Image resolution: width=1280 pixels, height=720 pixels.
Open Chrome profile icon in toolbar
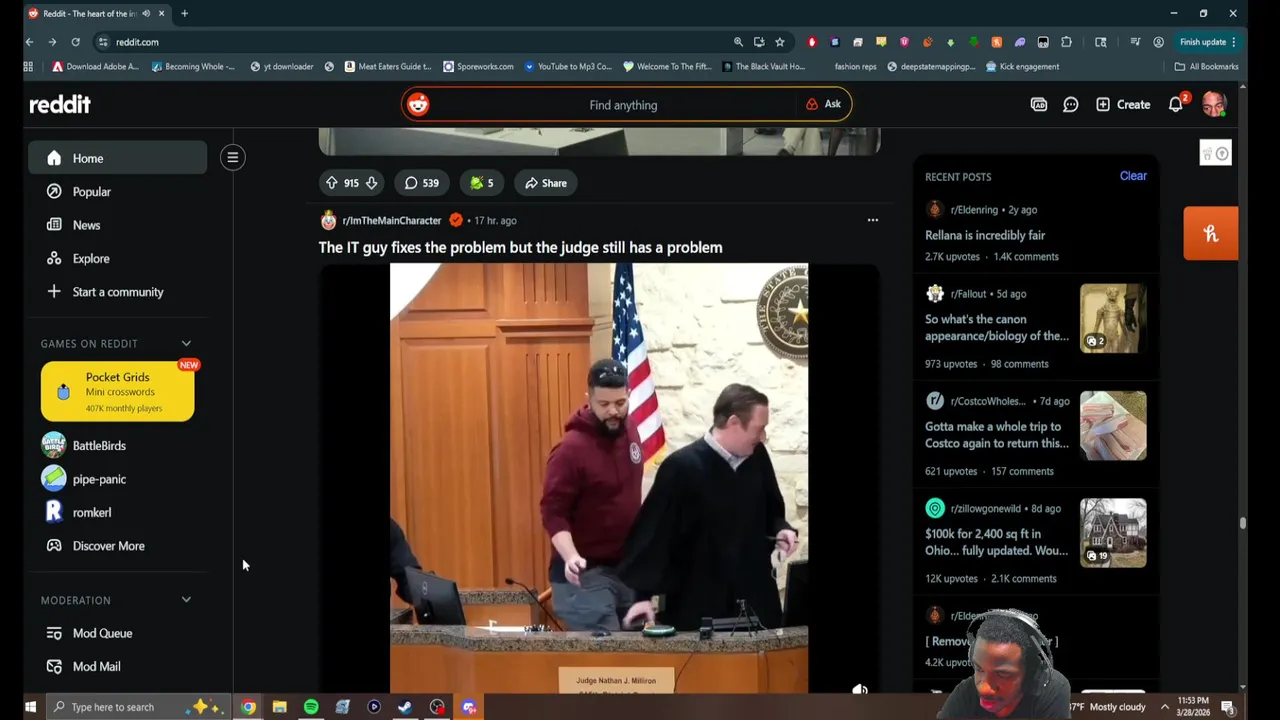pos(1158,42)
